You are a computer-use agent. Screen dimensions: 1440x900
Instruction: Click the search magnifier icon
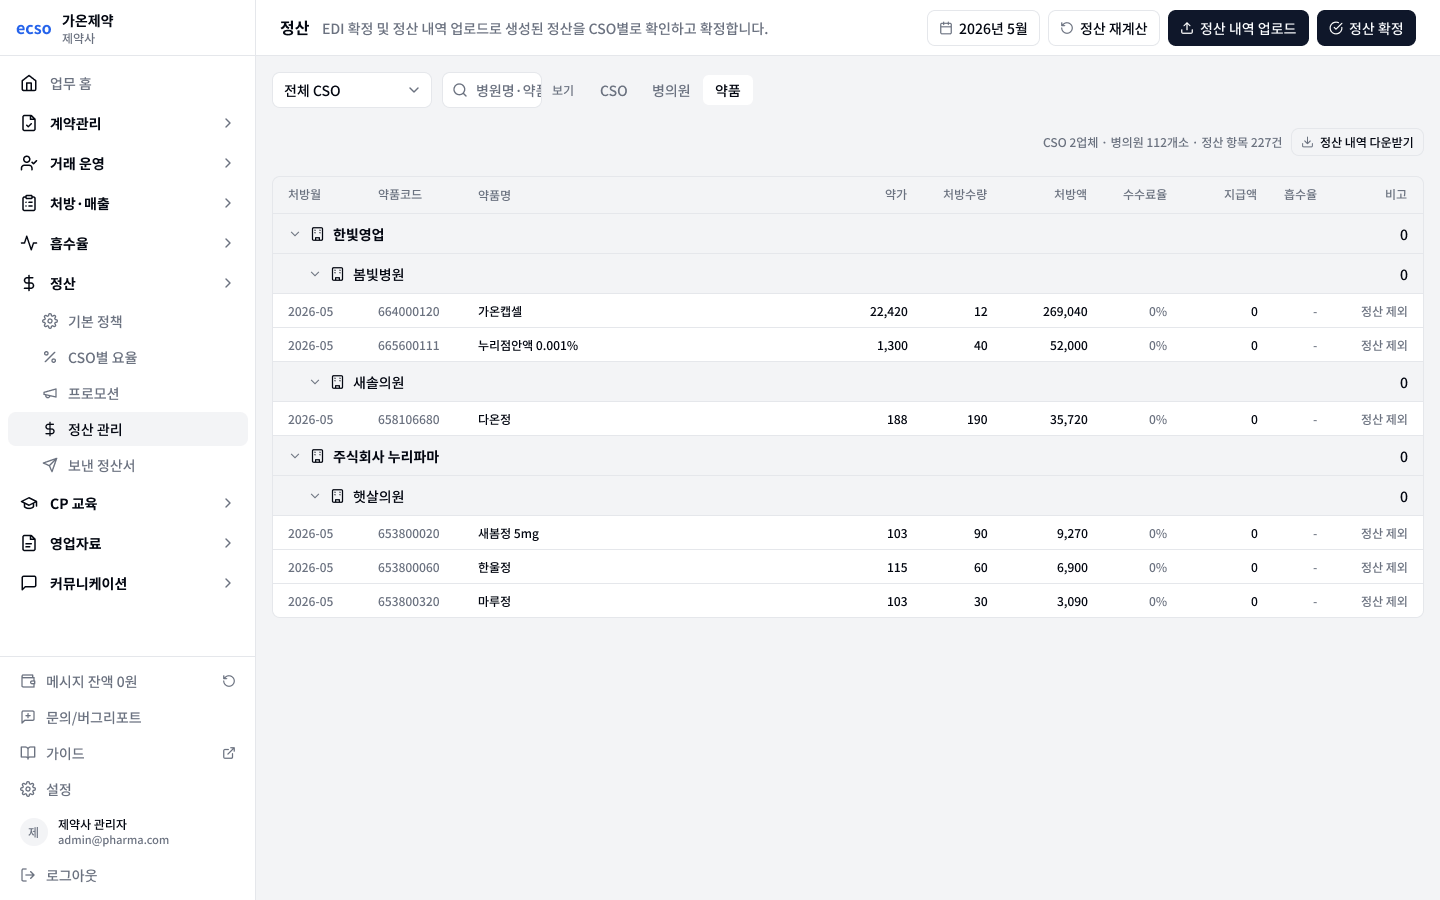click(x=460, y=90)
